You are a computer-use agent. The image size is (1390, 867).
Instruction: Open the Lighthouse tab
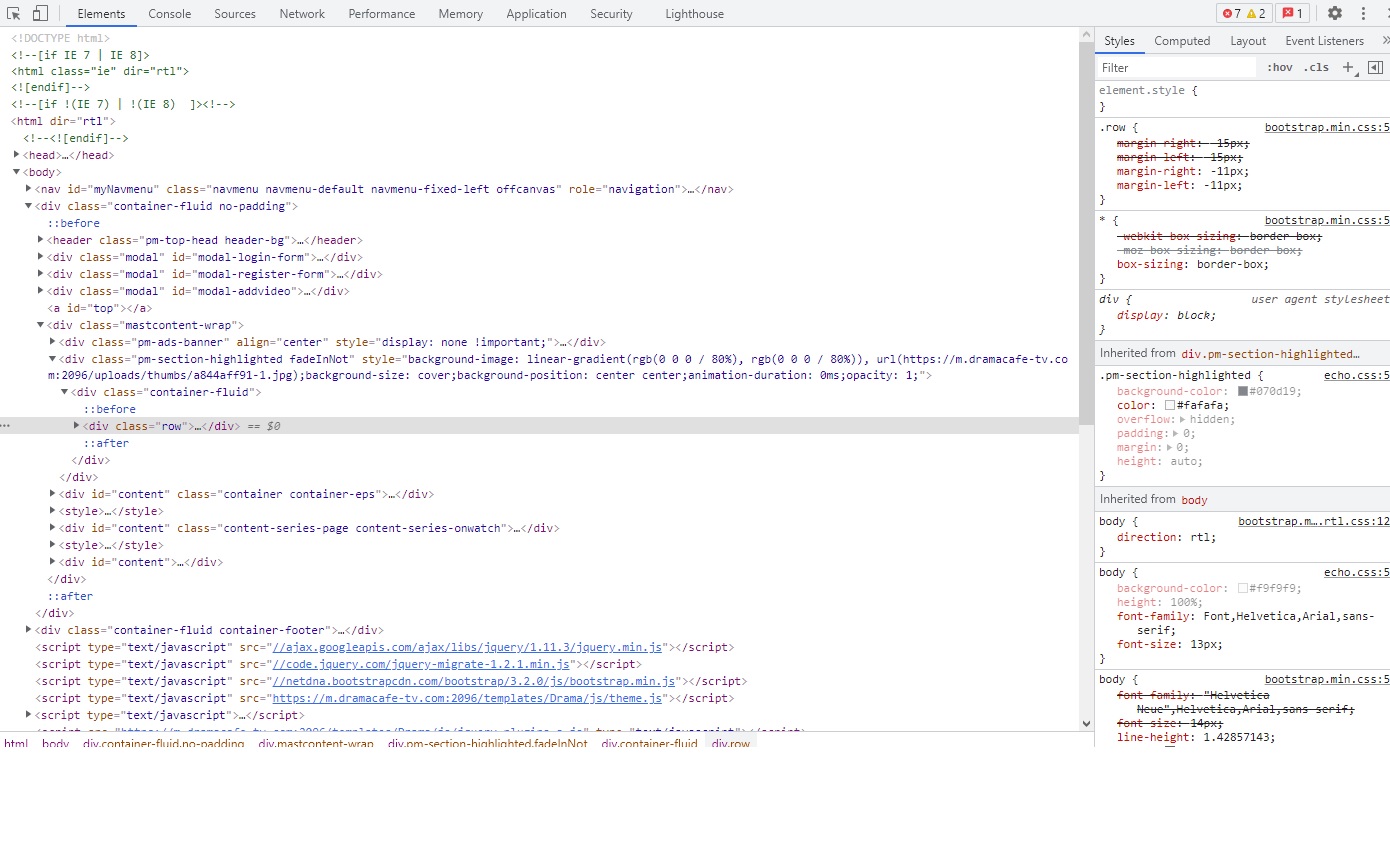pyautogui.click(x=694, y=13)
